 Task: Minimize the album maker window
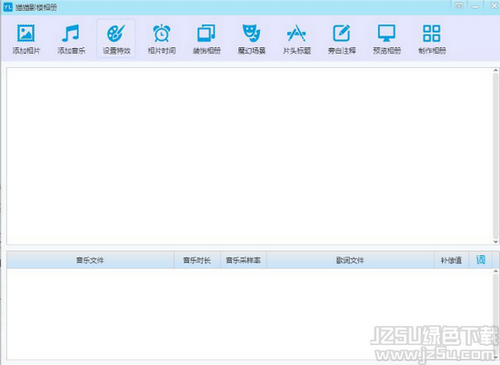point(476,6)
